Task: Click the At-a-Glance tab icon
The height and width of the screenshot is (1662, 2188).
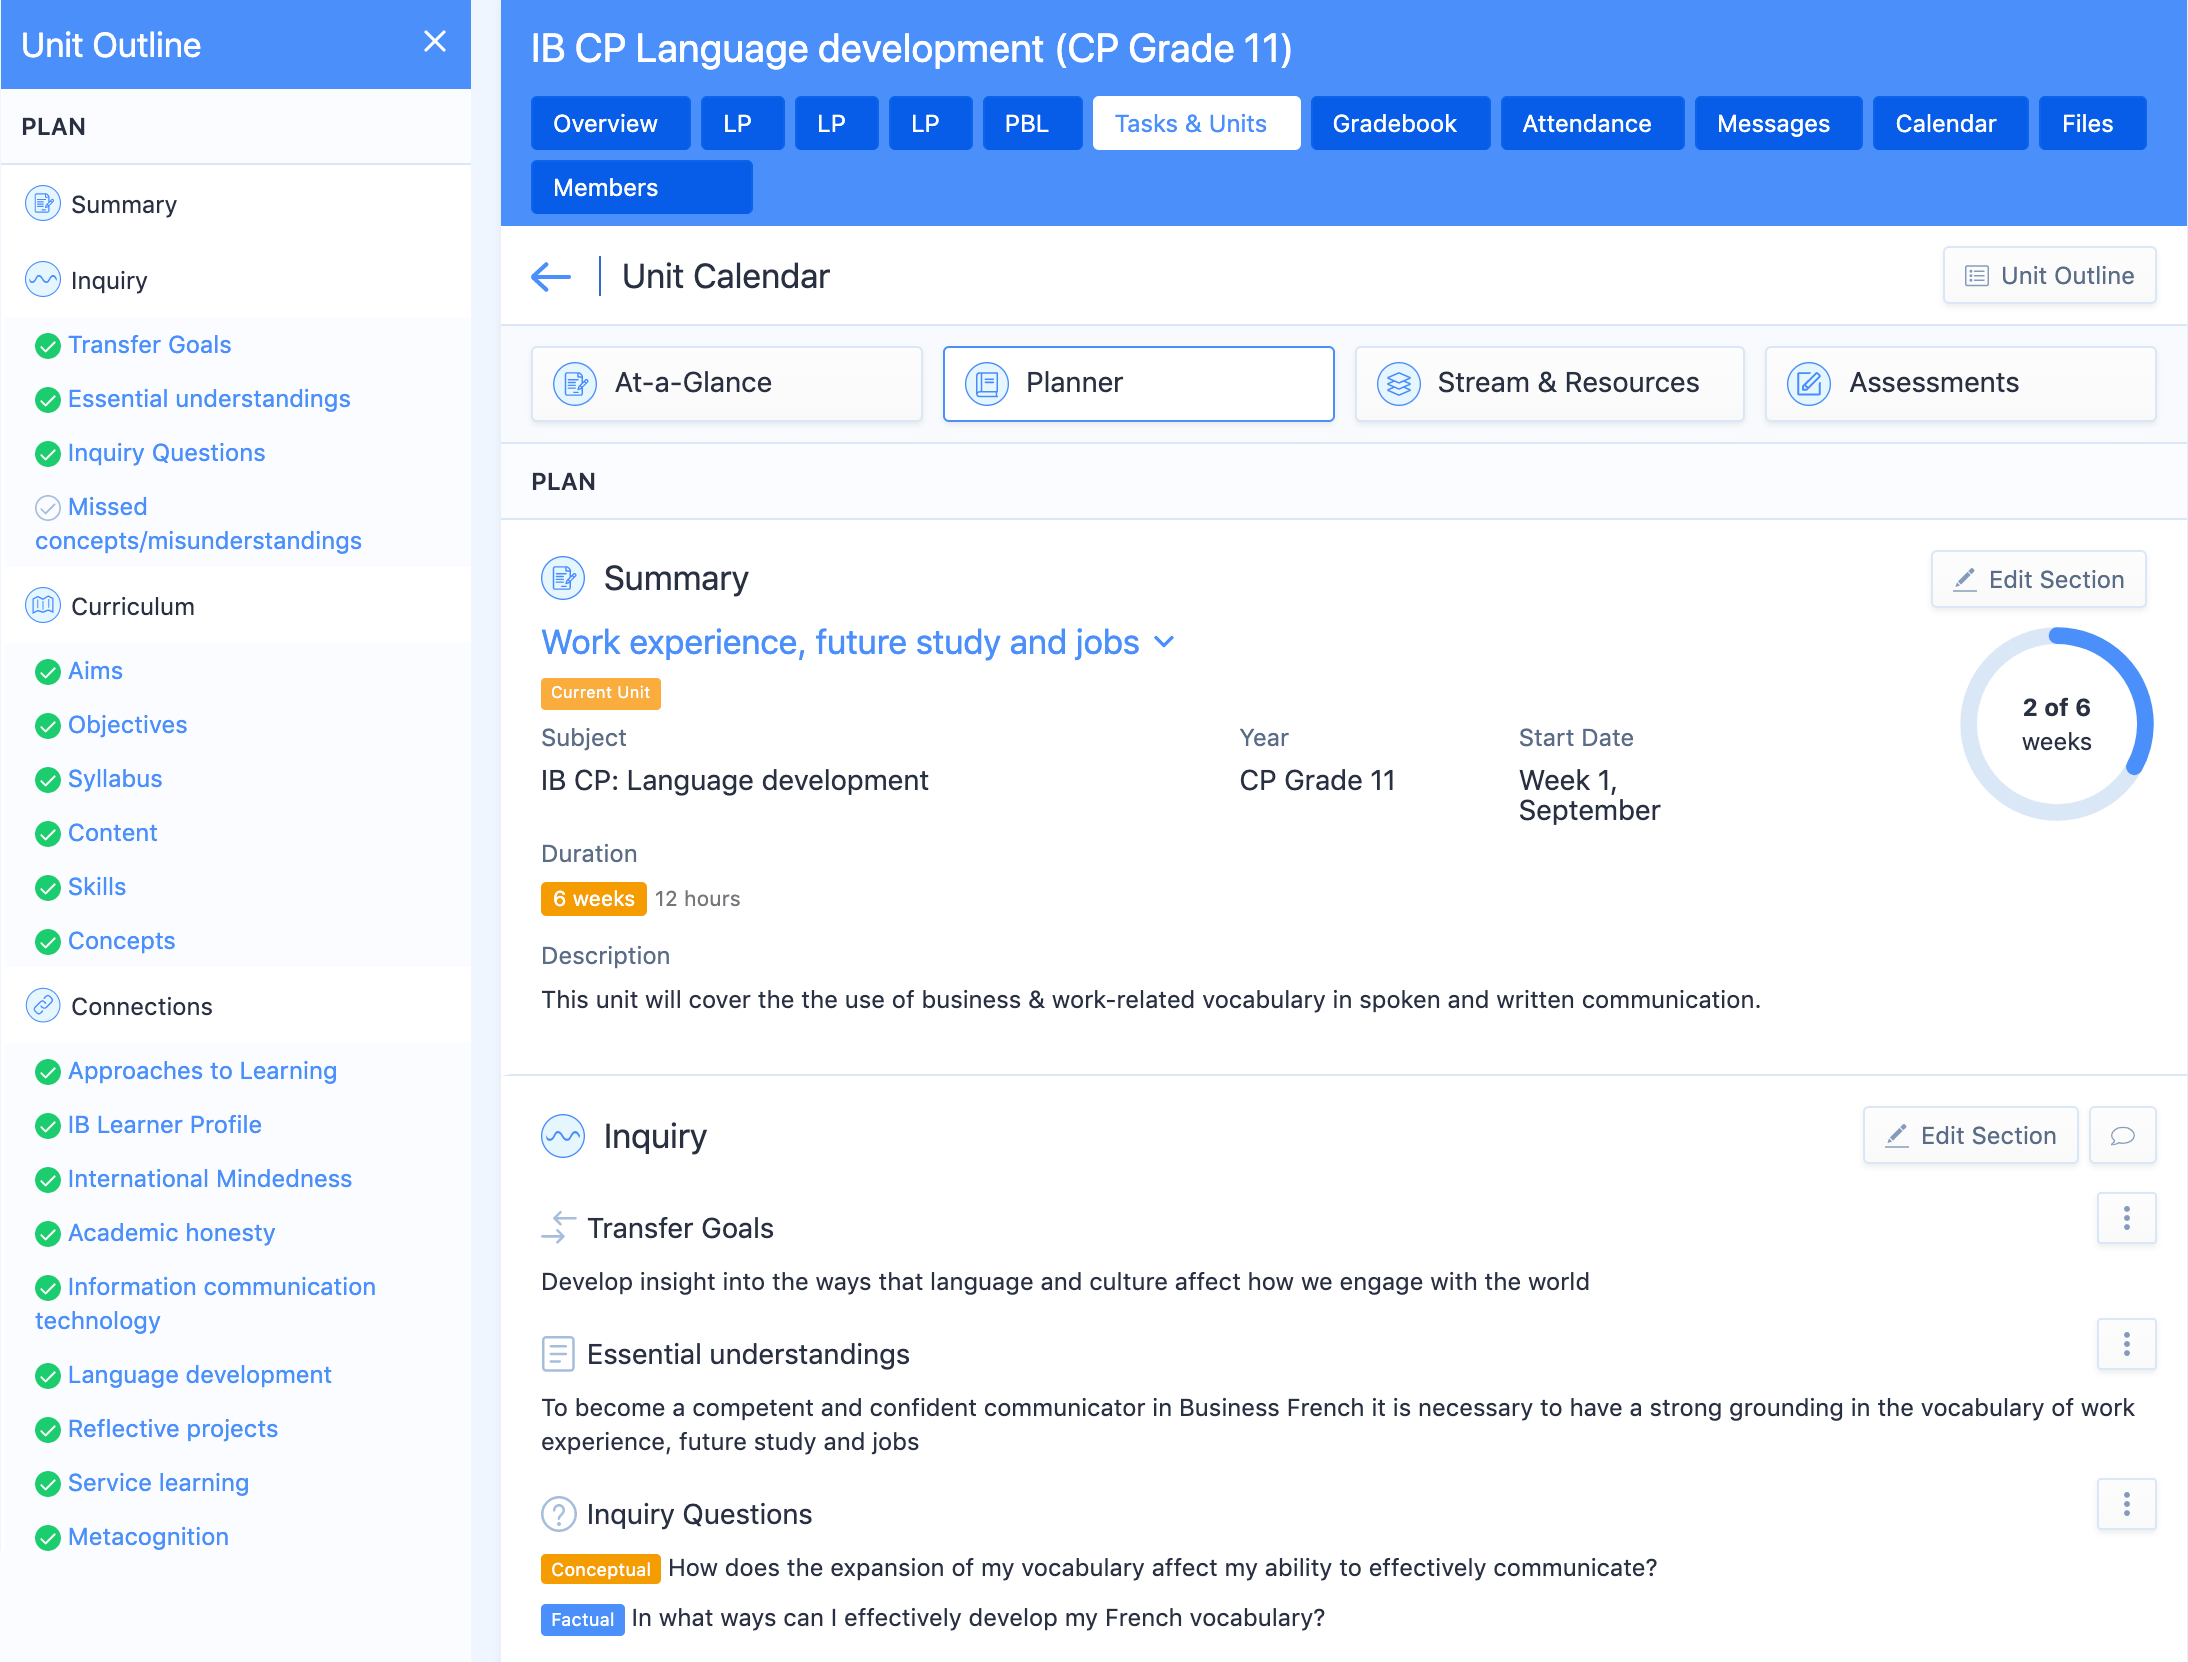Action: tap(575, 384)
